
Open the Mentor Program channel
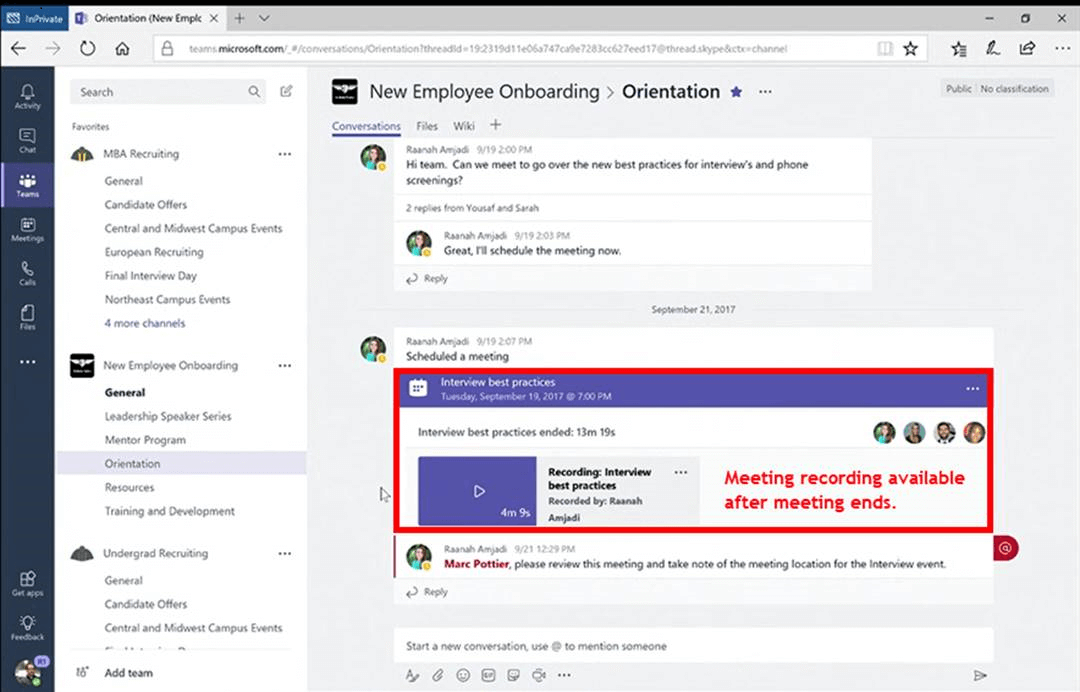145,440
